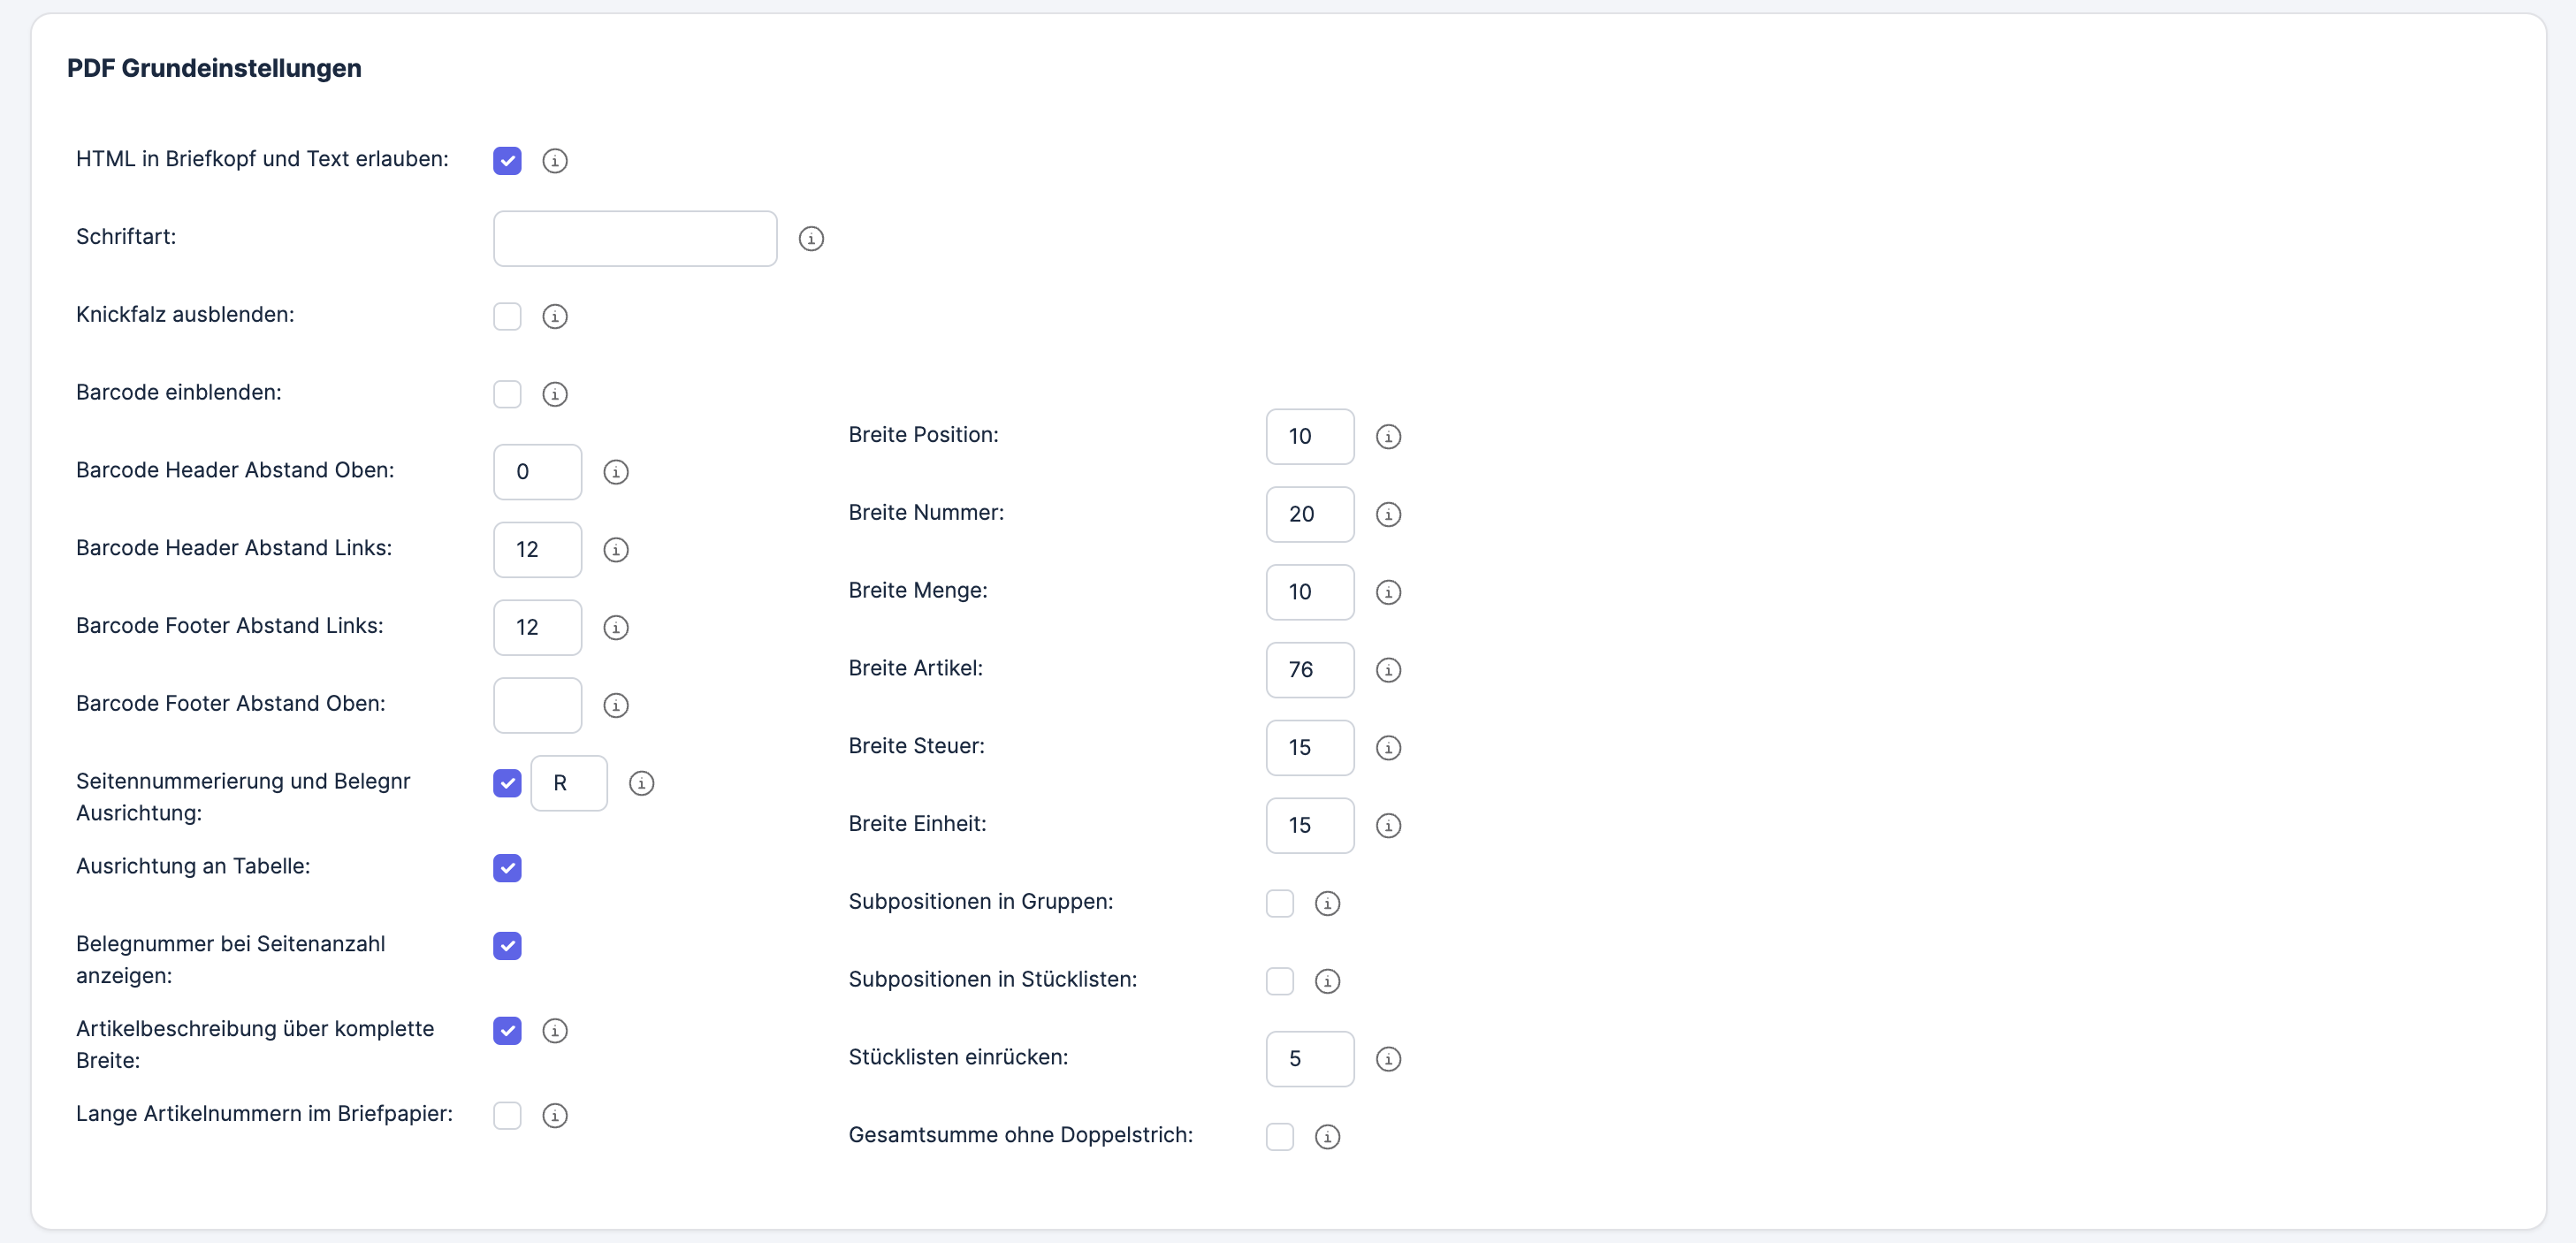Click info icon for Stücklisten einrücken
Image resolution: width=2576 pixels, height=1243 pixels.
pyautogui.click(x=1388, y=1059)
